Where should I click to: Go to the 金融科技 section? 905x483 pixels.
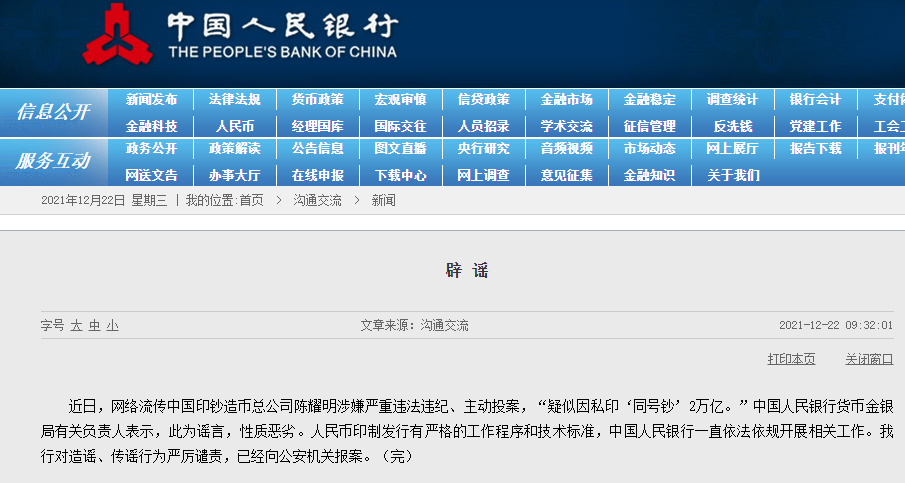point(151,126)
